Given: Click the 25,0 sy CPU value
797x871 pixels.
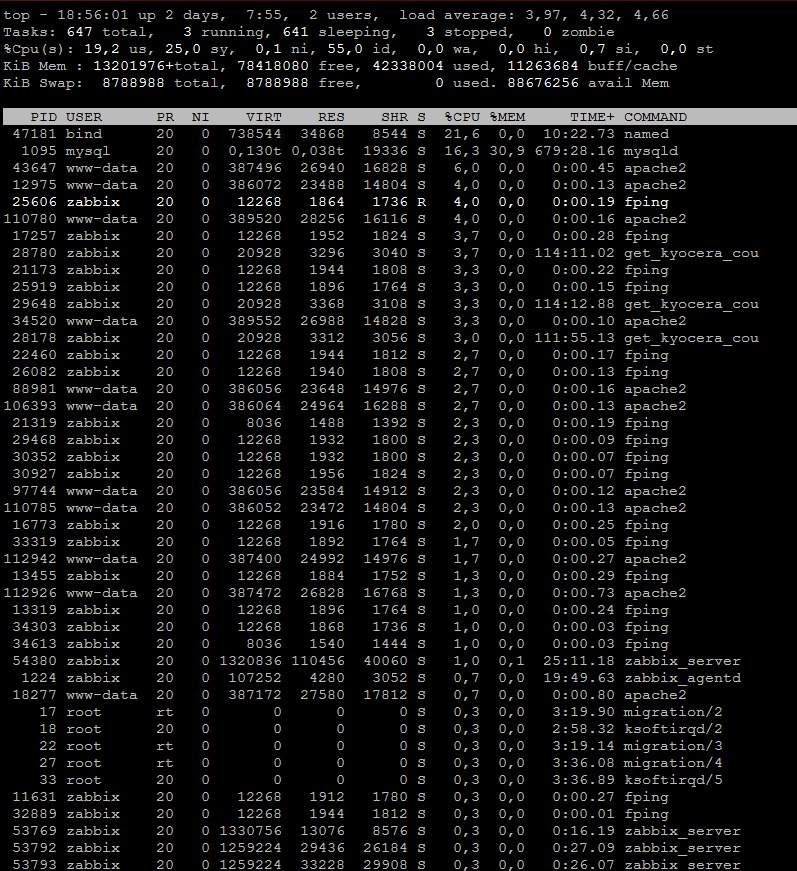Looking at the screenshot, I should (x=183, y=49).
